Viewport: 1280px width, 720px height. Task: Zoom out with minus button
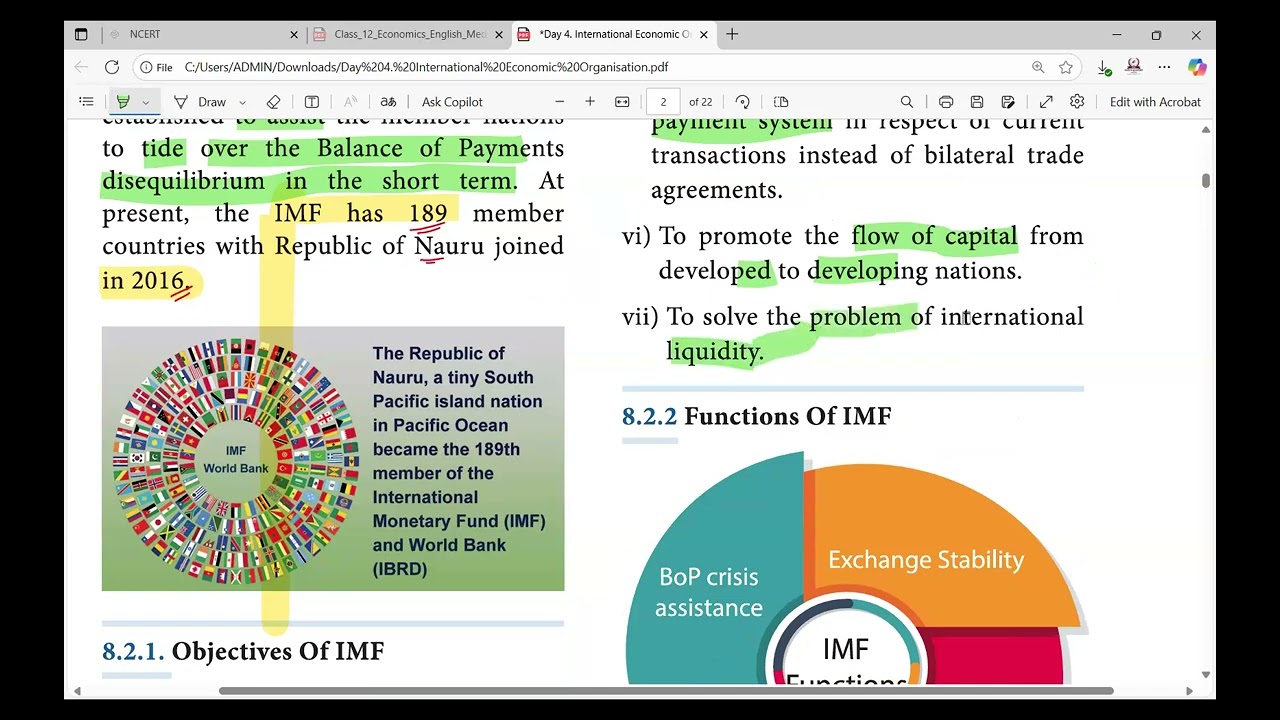click(x=560, y=102)
